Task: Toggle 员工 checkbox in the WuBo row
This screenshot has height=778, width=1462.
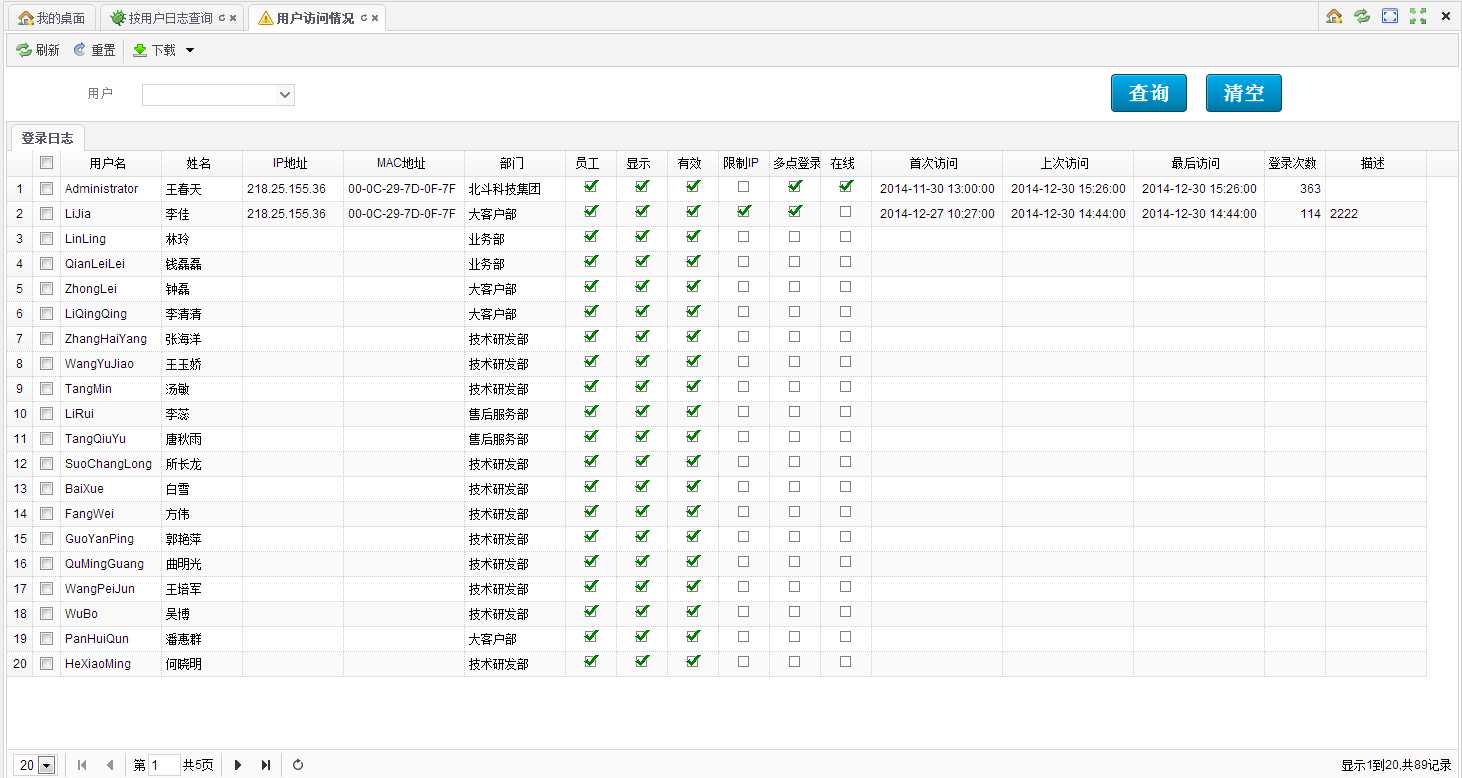Action: (x=591, y=611)
